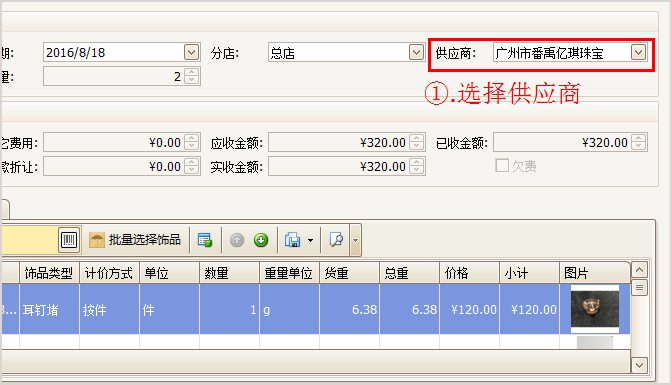Select the weight unit cell g
This screenshot has height=385, width=672.
click(x=289, y=309)
